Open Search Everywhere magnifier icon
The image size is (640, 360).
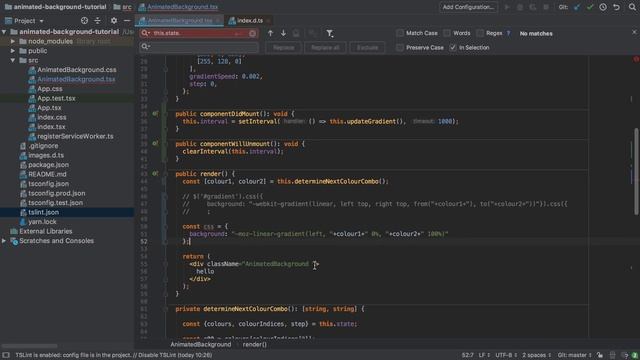pos(632,7)
